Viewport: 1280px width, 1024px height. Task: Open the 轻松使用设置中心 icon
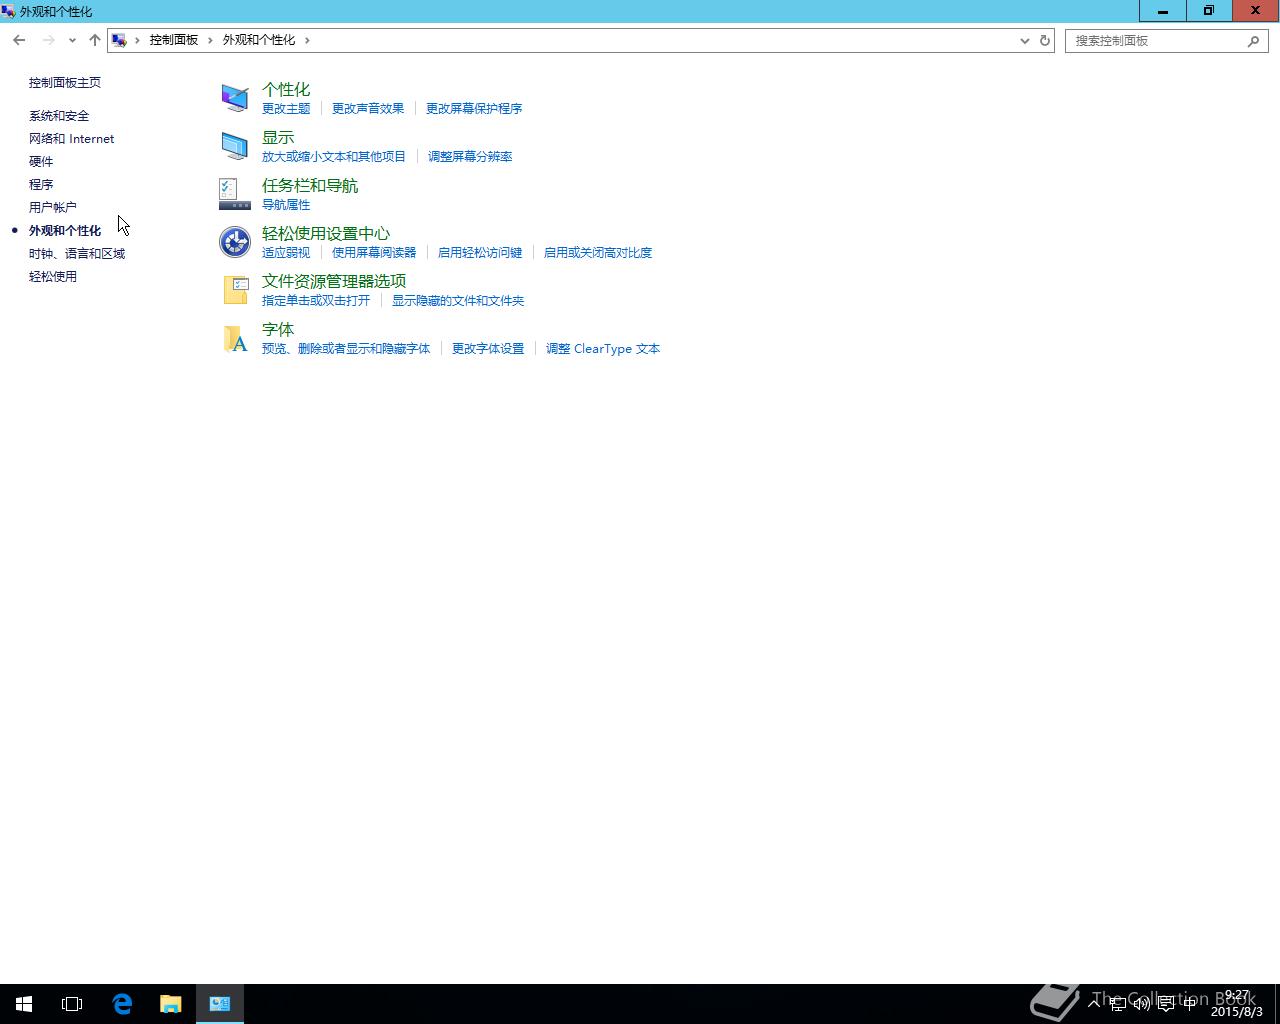click(235, 242)
